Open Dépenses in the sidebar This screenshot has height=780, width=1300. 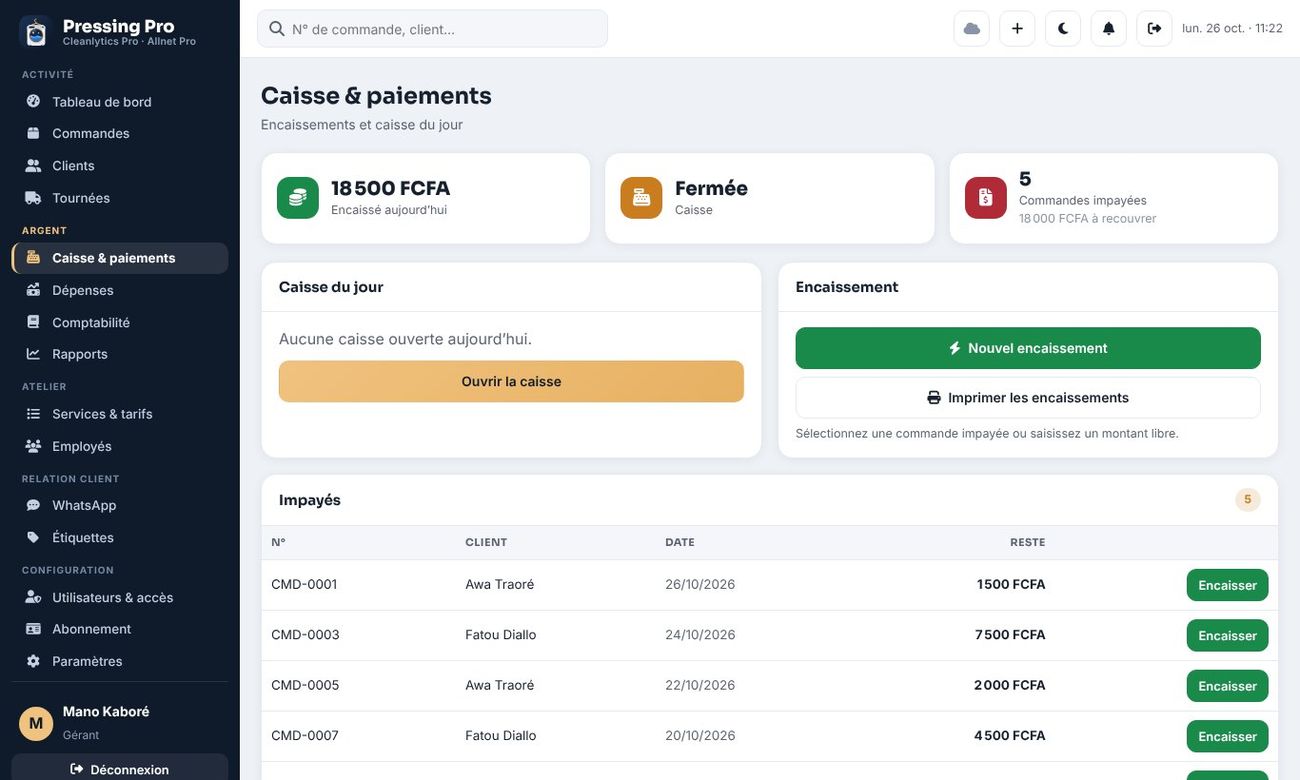[x=120, y=290]
